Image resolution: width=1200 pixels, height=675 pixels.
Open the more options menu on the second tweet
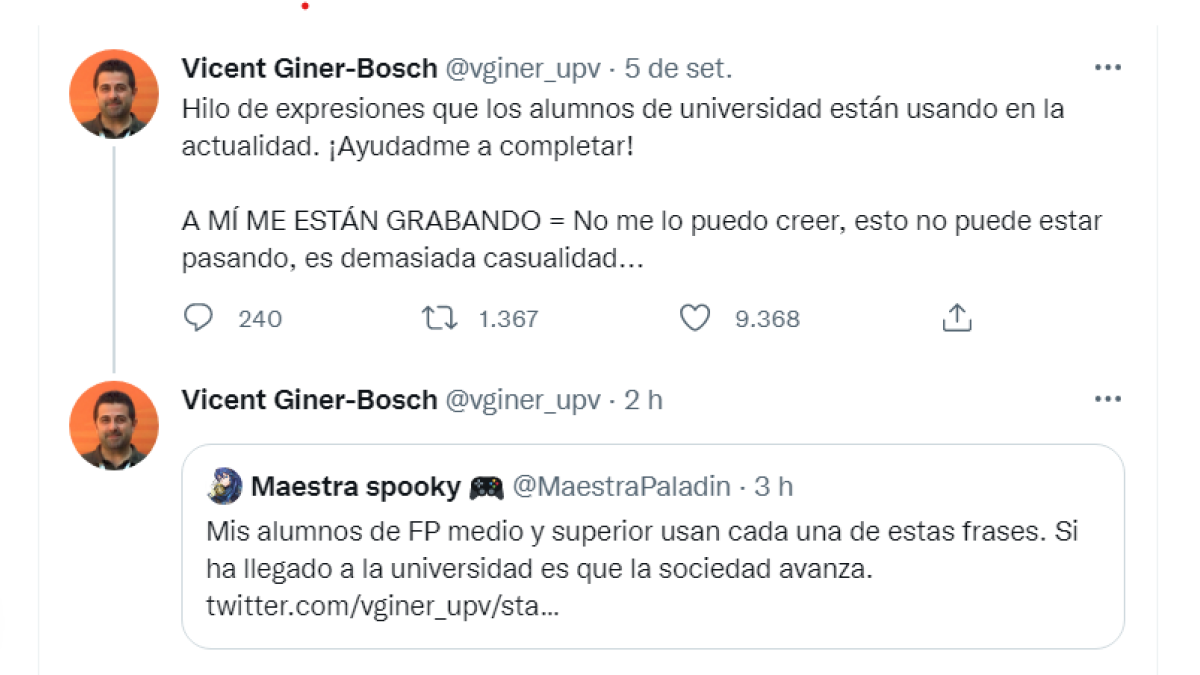pos(1107,398)
